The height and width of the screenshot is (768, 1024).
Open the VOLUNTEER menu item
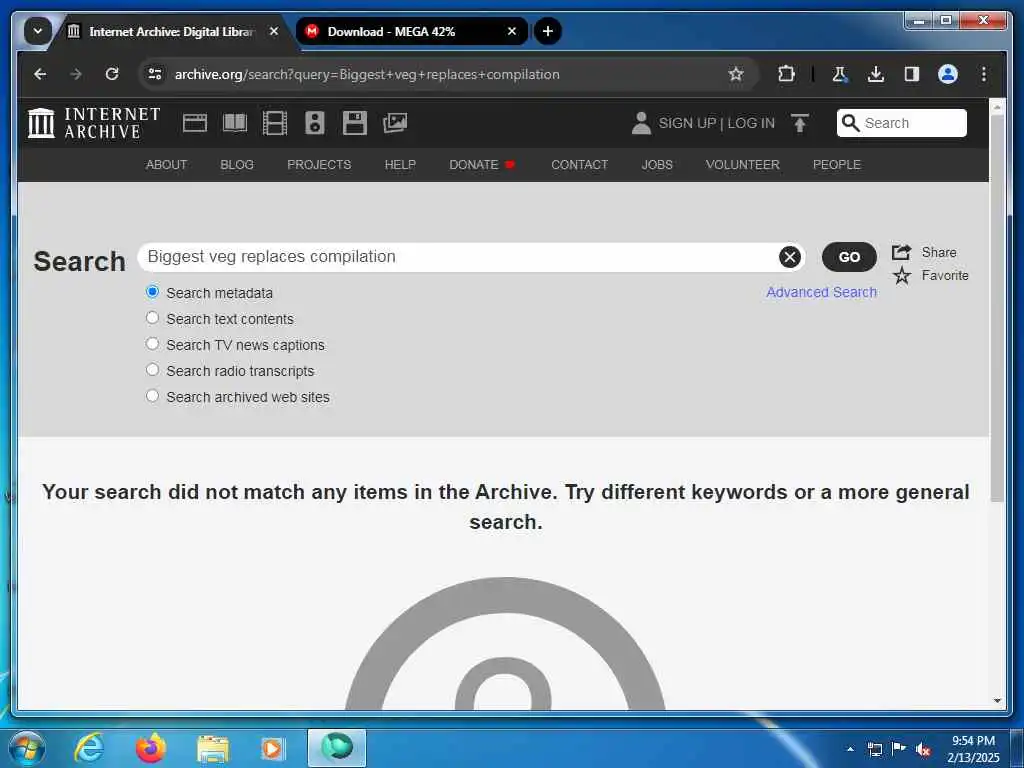[x=743, y=165]
